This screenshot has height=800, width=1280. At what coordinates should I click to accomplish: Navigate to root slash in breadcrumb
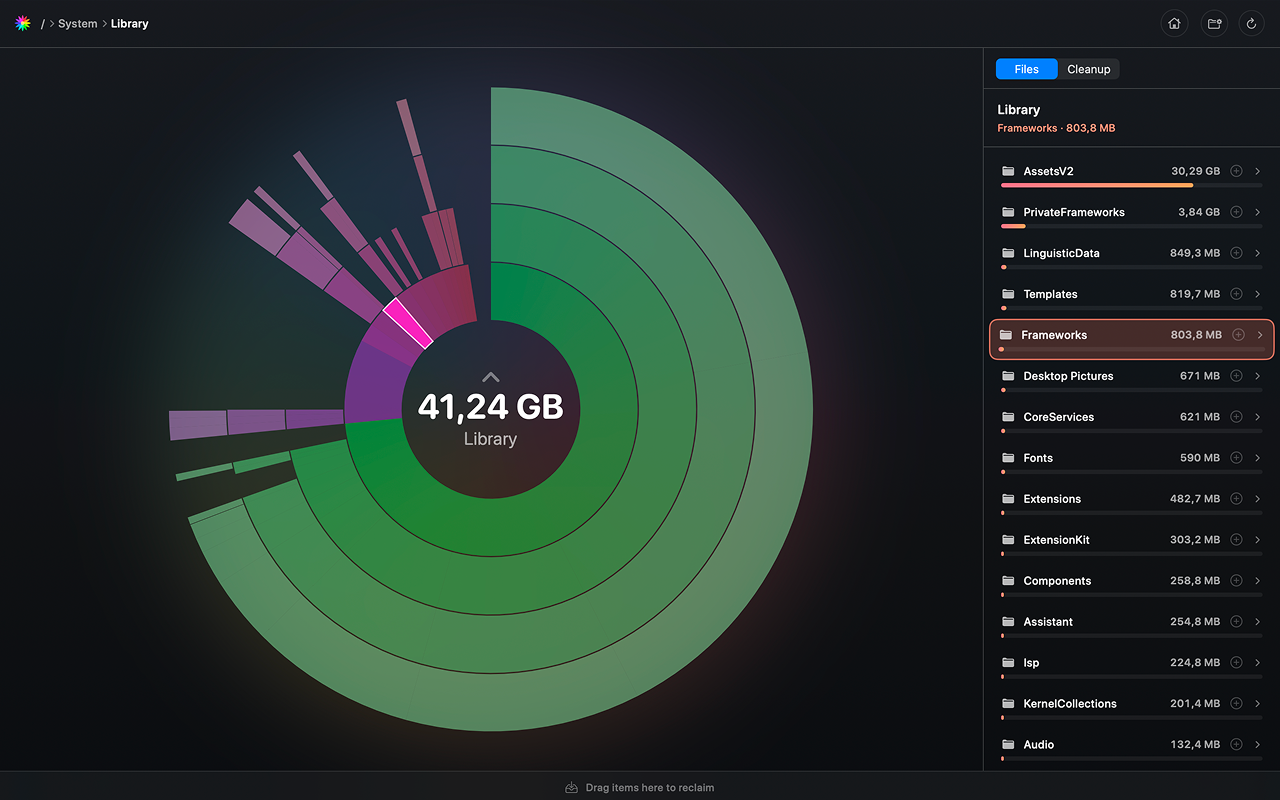(x=43, y=24)
